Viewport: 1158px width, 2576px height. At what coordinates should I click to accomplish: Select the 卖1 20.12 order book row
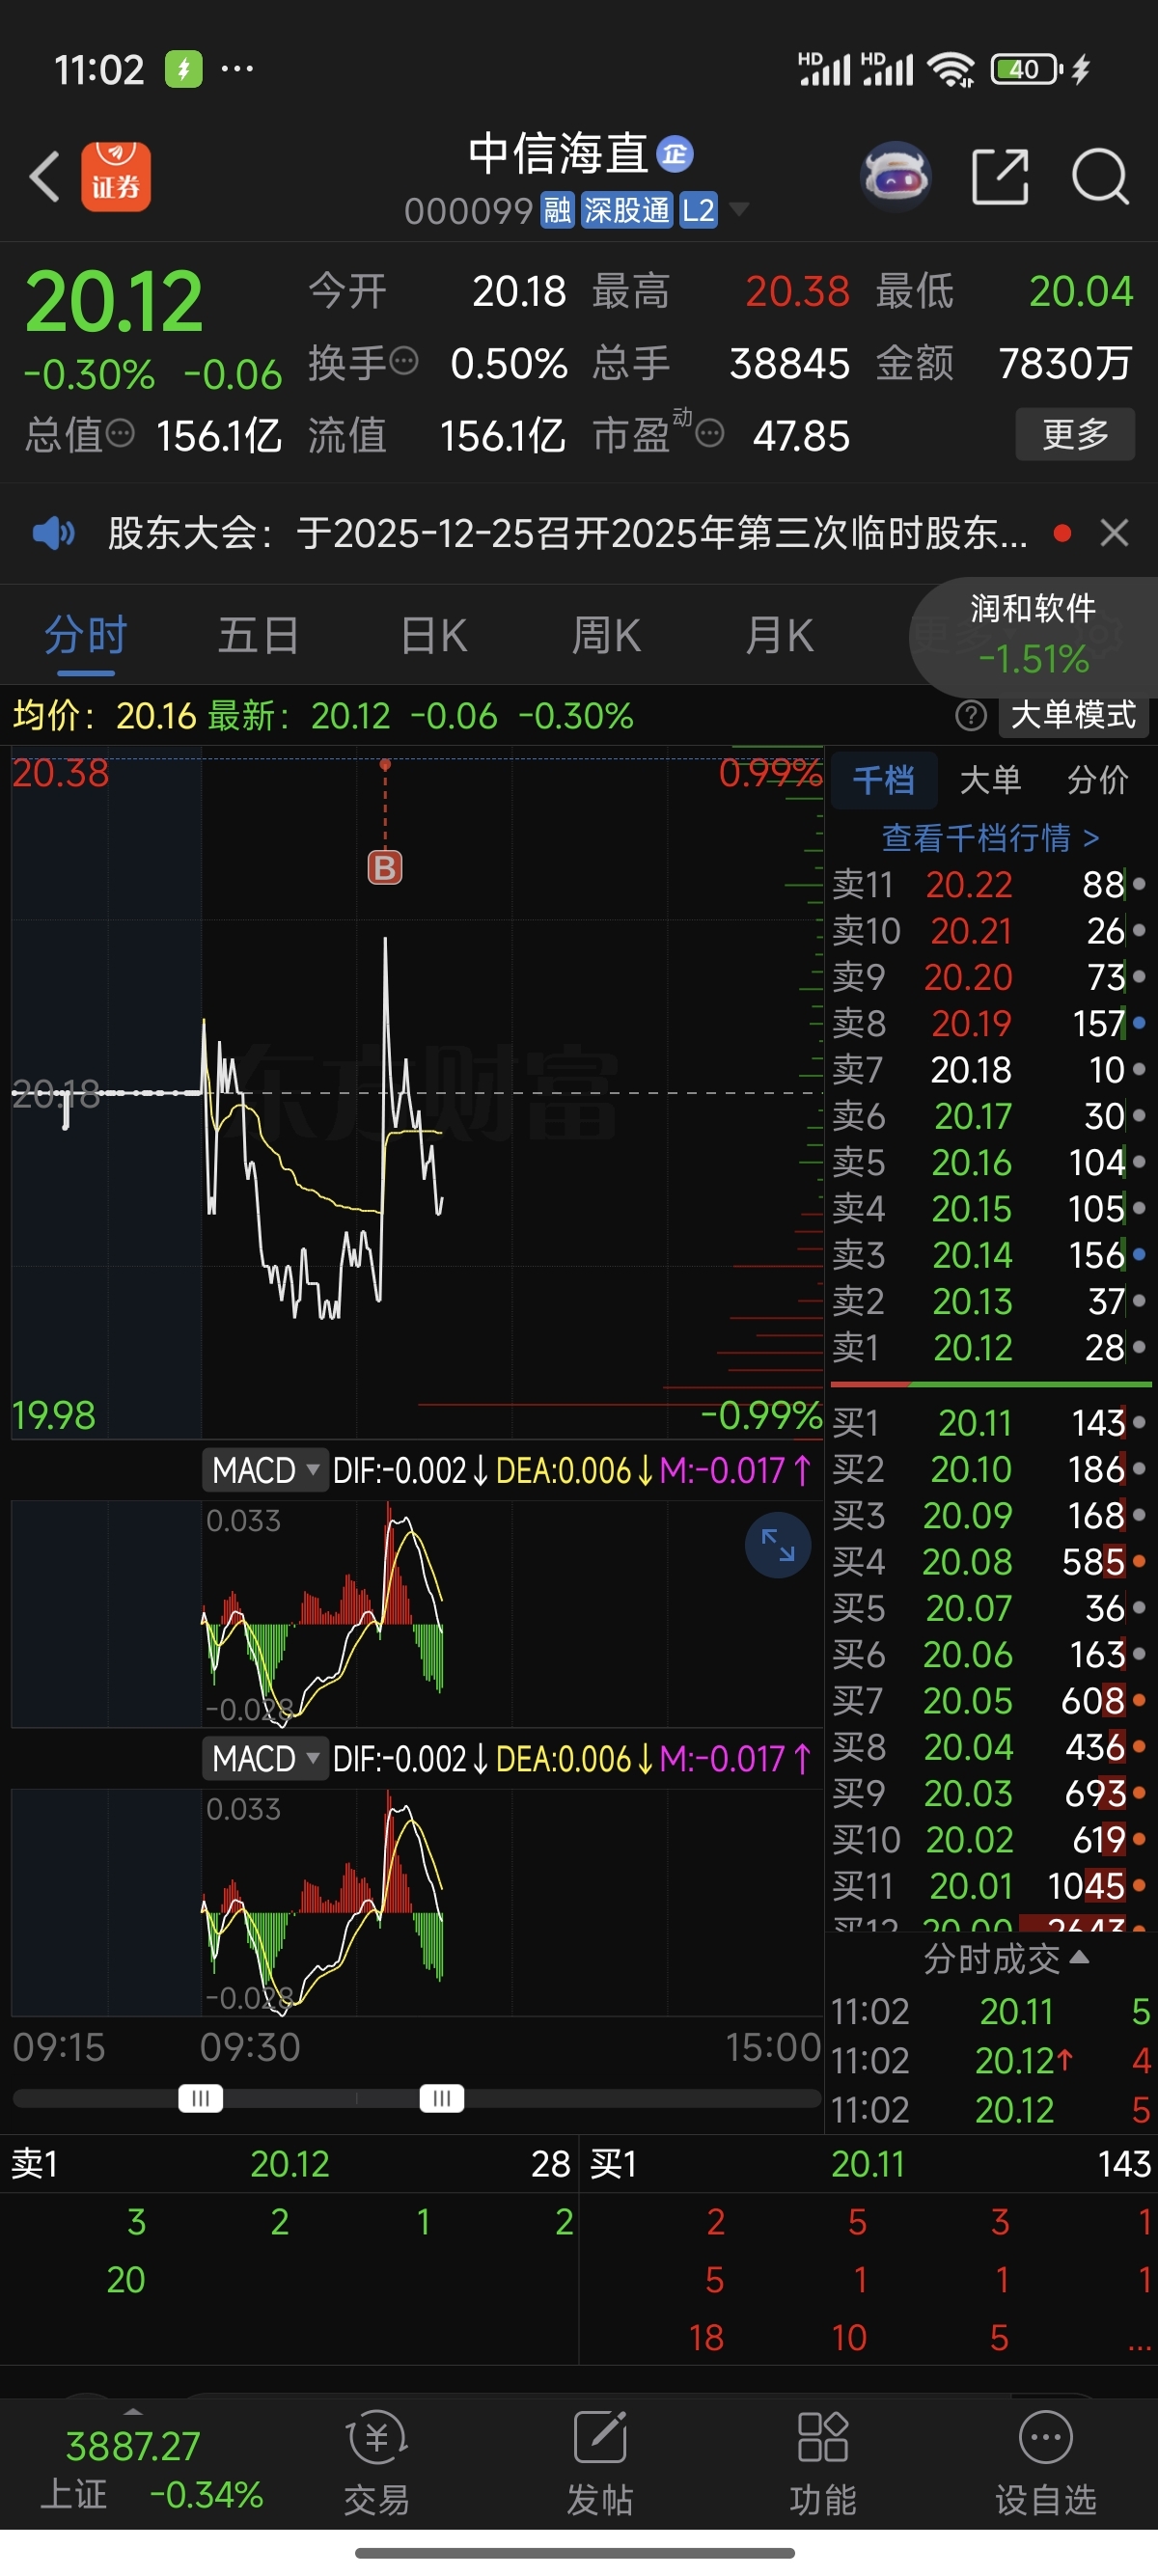pos(990,1348)
